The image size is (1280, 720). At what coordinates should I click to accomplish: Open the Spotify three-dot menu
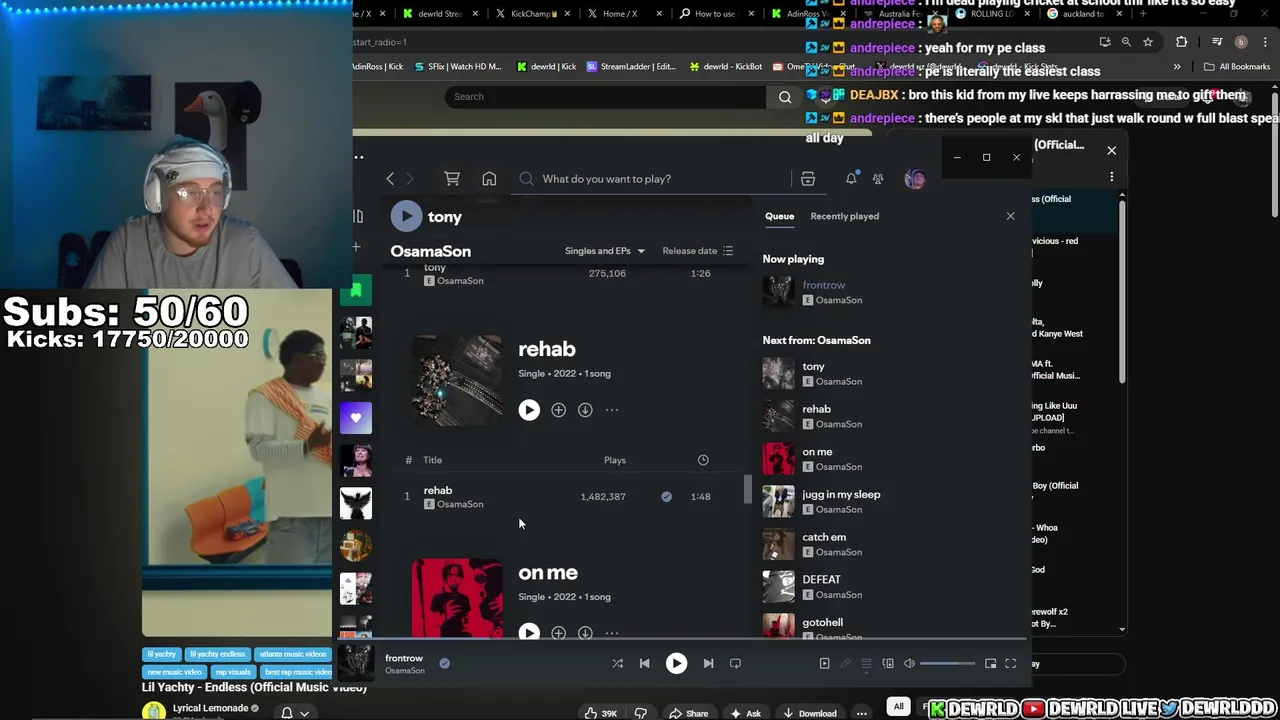point(359,157)
